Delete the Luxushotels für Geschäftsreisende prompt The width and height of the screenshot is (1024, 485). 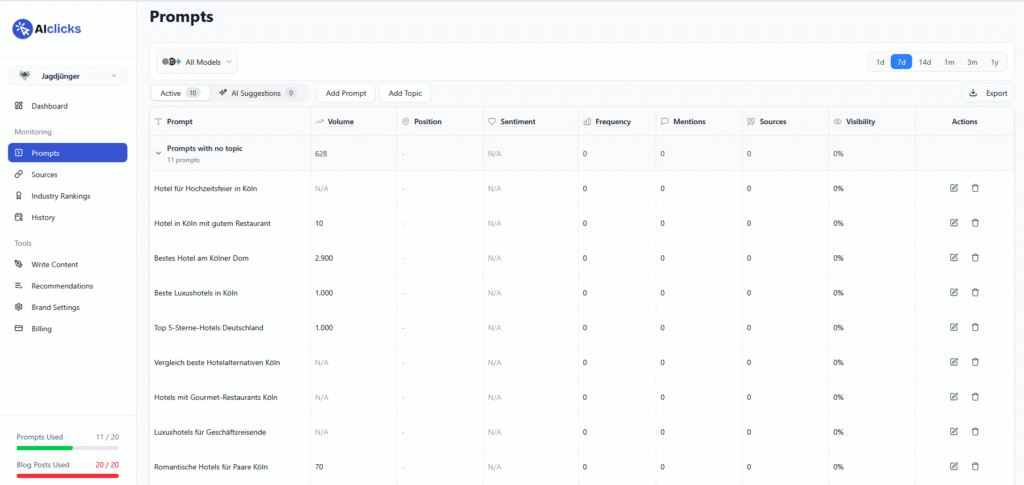coord(975,432)
